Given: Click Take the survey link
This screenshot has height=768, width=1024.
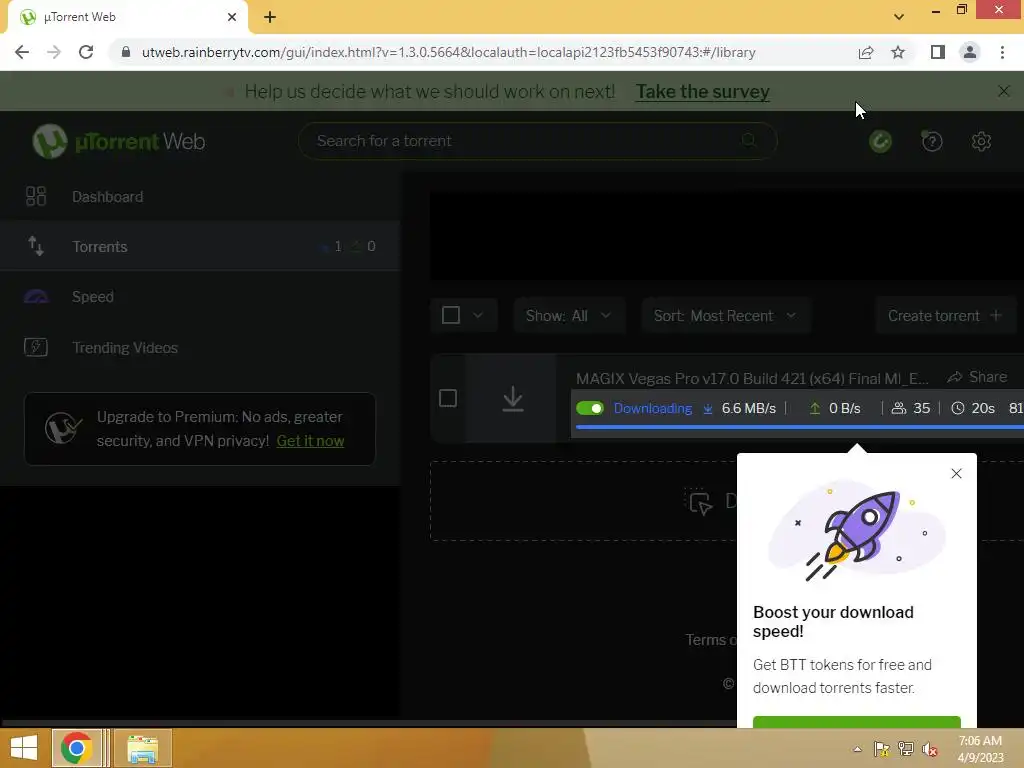Looking at the screenshot, I should click(703, 91).
